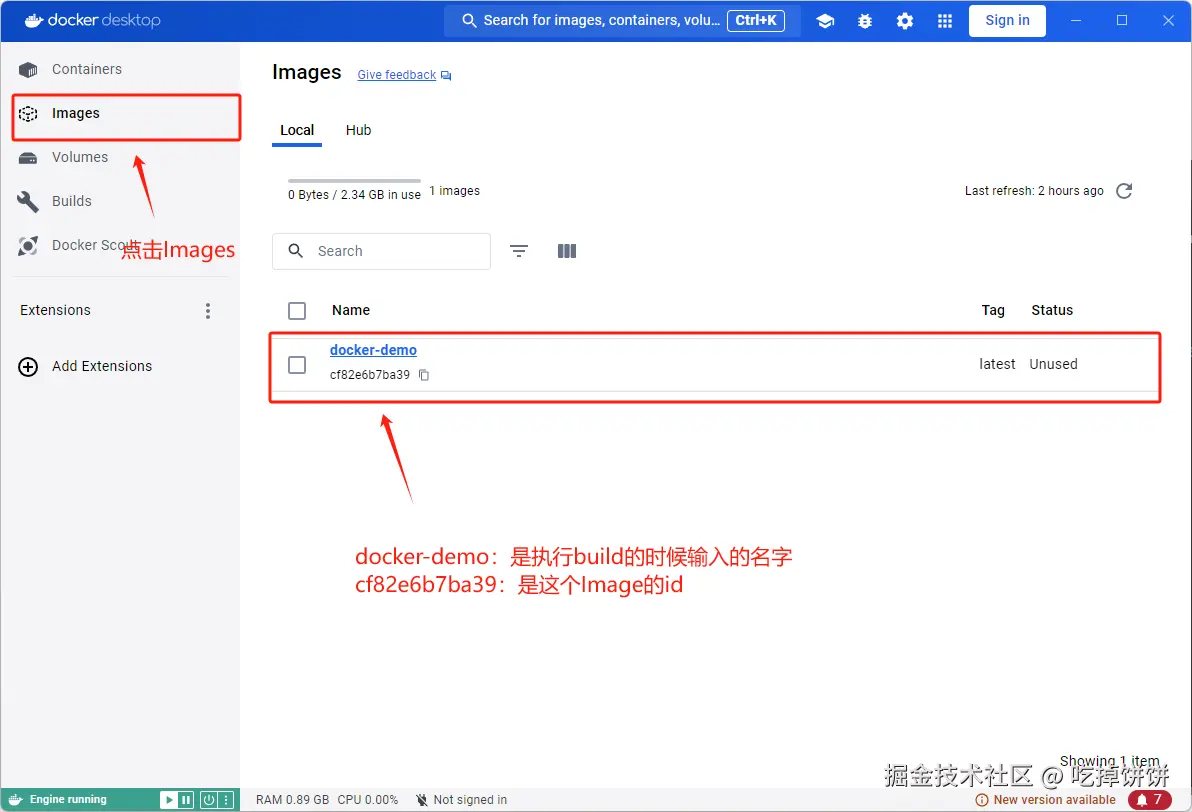Click the engine power button
Viewport: 1192px width, 812px height.
(x=208, y=800)
